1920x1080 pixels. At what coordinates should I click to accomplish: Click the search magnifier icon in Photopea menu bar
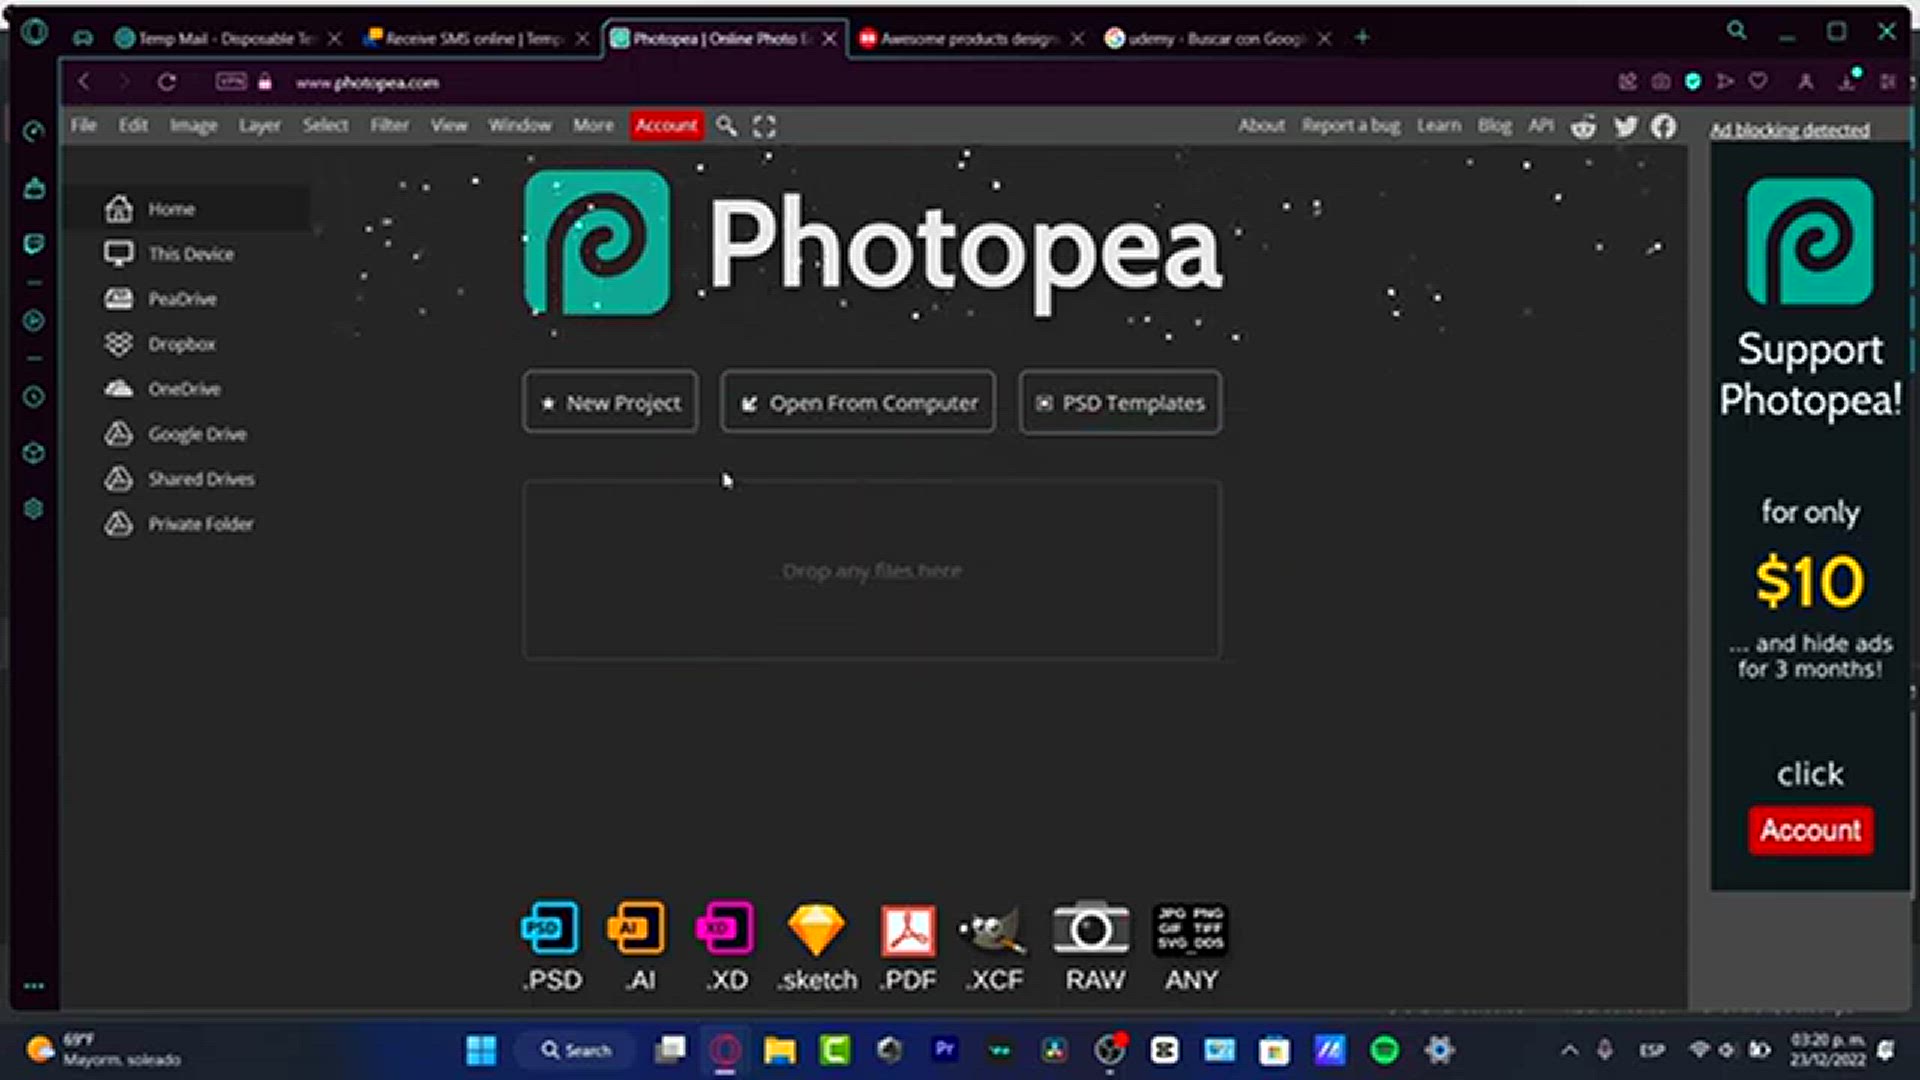(x=727, y=126)
